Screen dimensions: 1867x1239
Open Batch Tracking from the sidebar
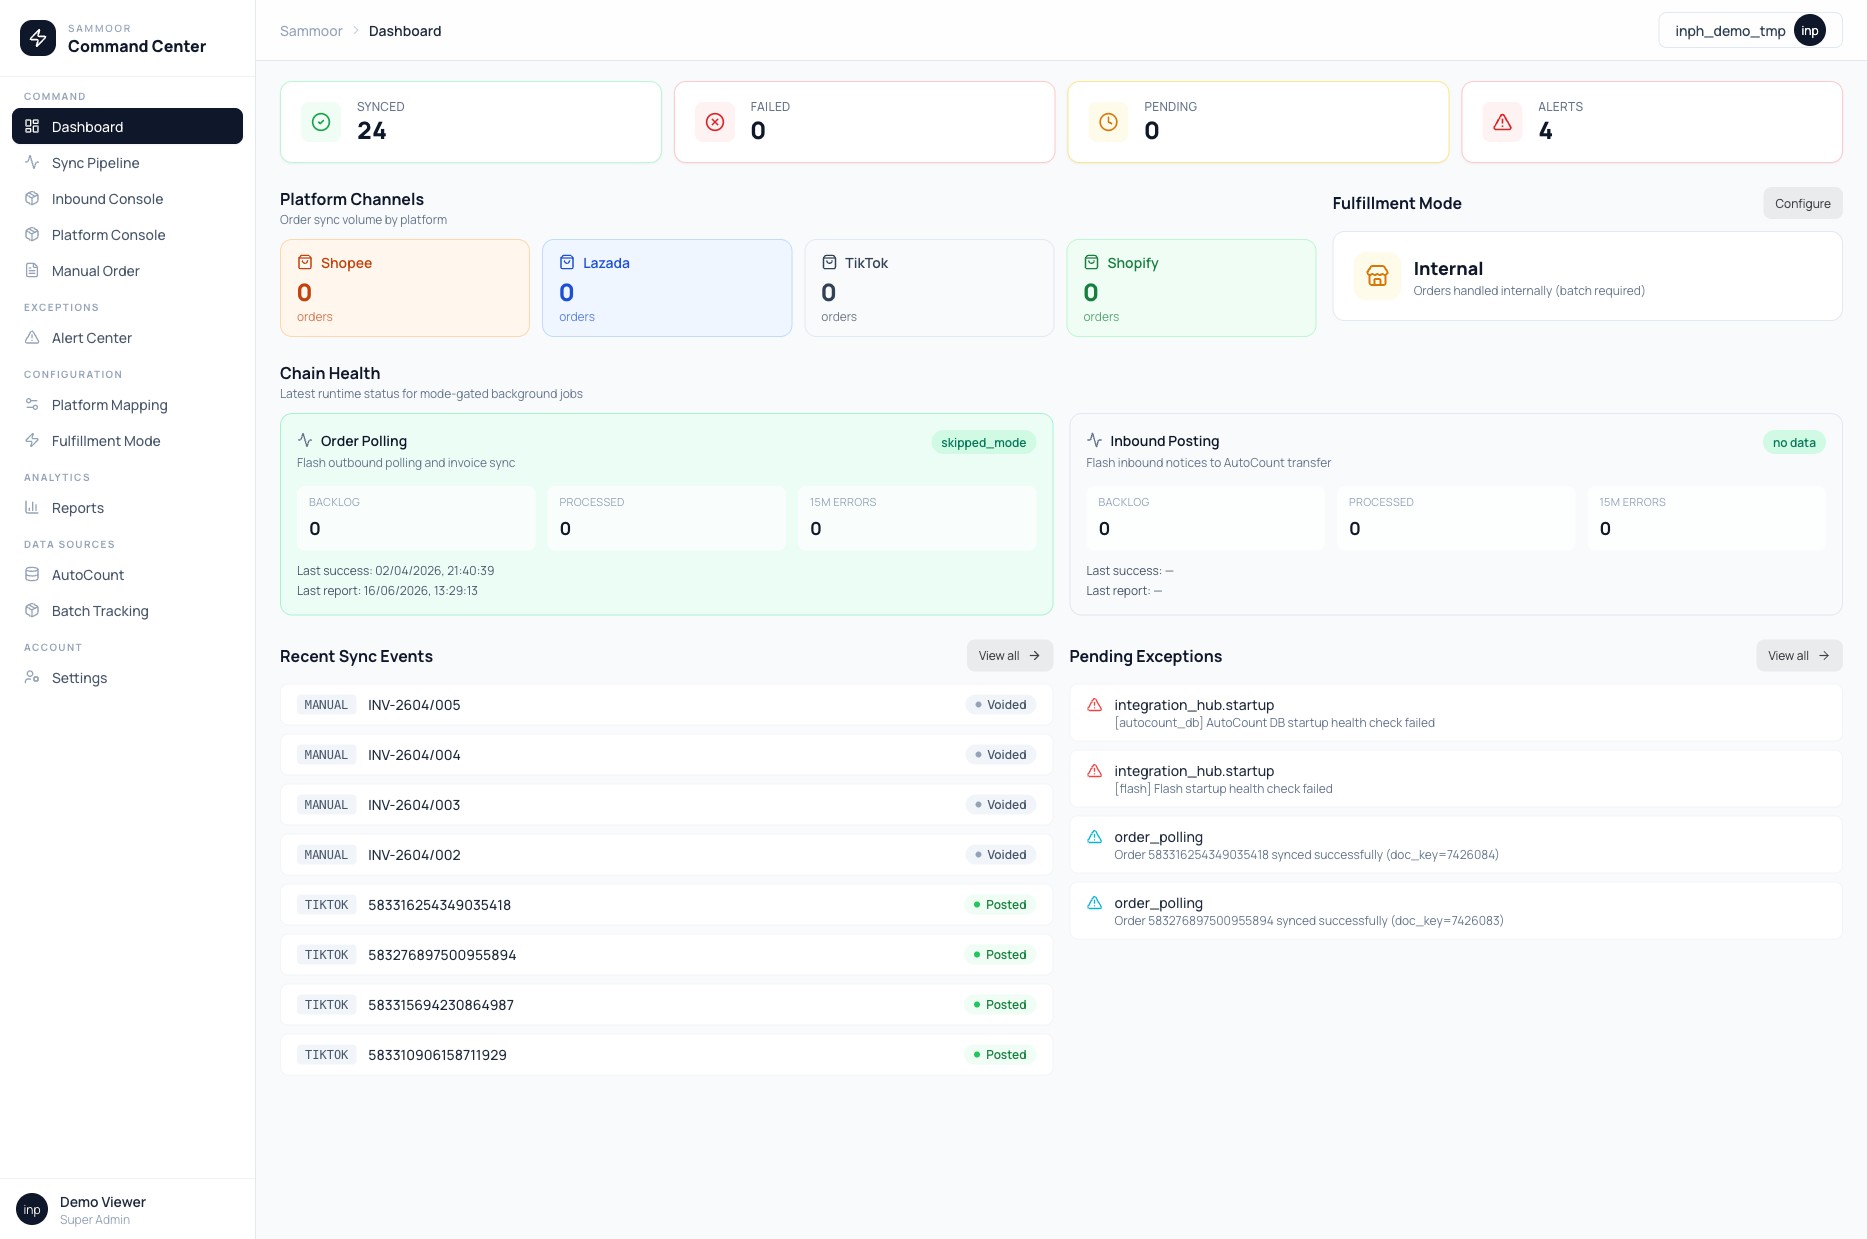click(x=127, y=610)
